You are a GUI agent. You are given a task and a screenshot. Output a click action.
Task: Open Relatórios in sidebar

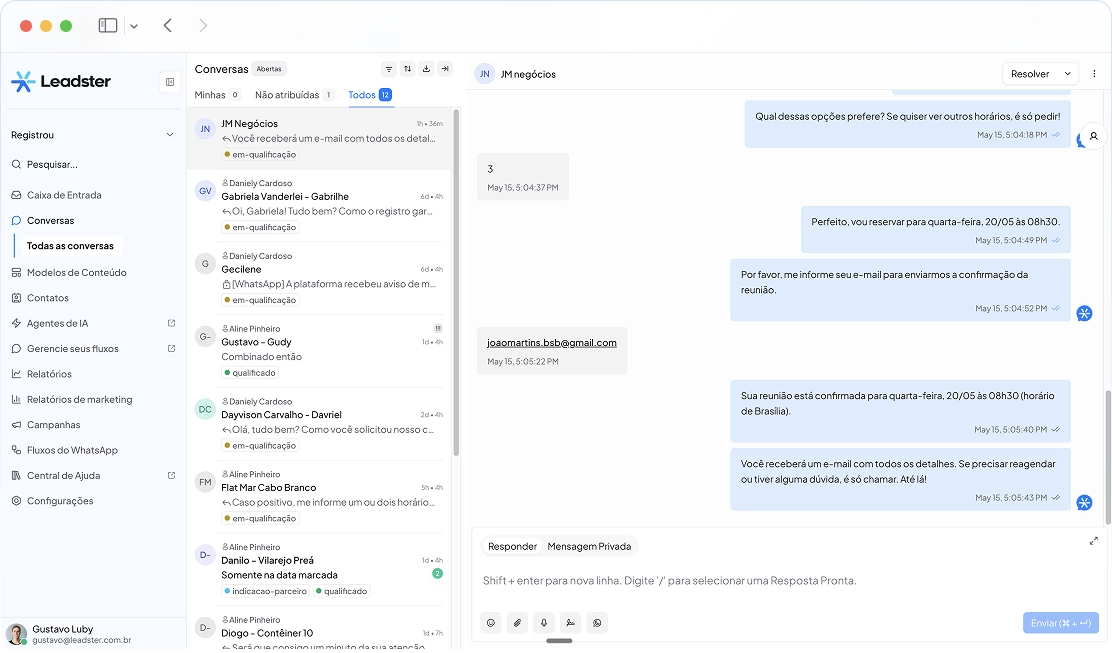(49, 374)
